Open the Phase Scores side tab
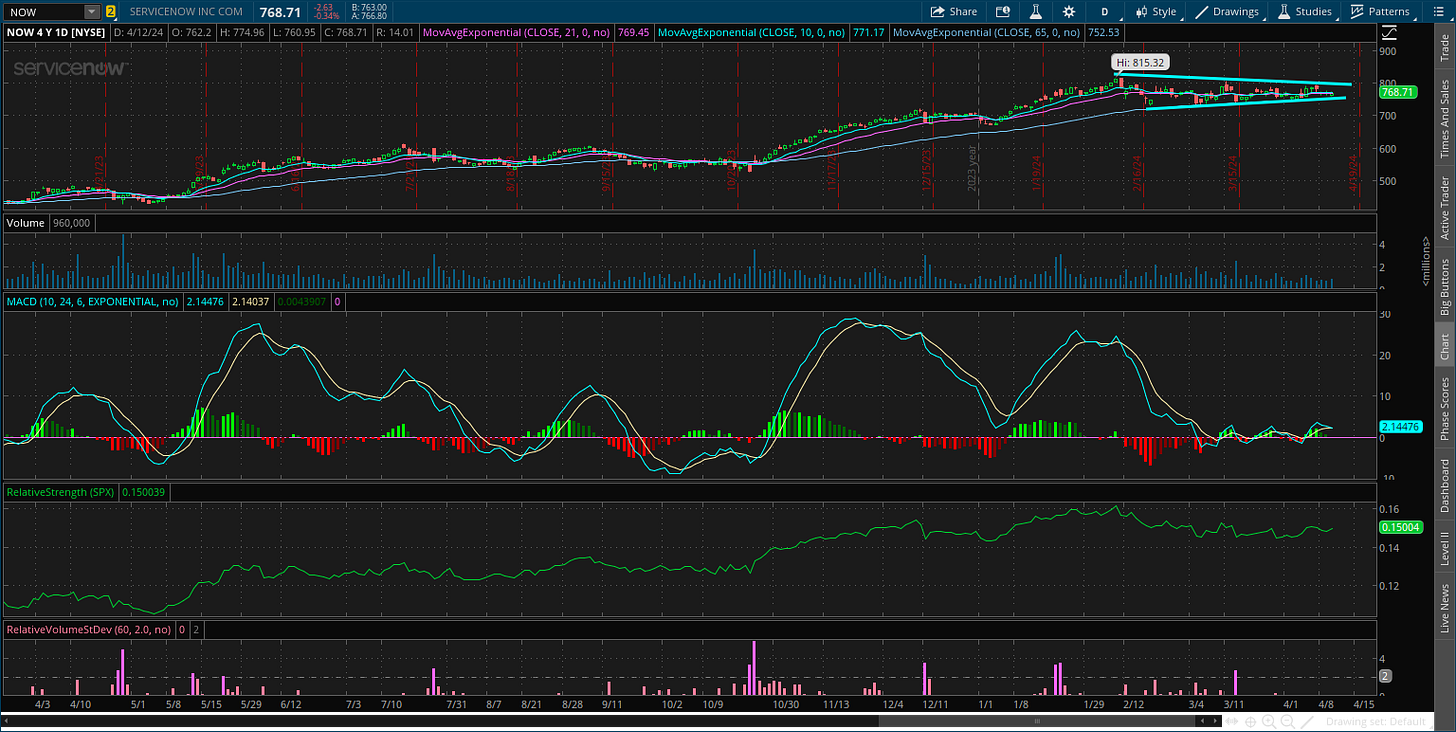This screenshot has height=732, width=1456. pyautogui.click(x=1444, y=409)
